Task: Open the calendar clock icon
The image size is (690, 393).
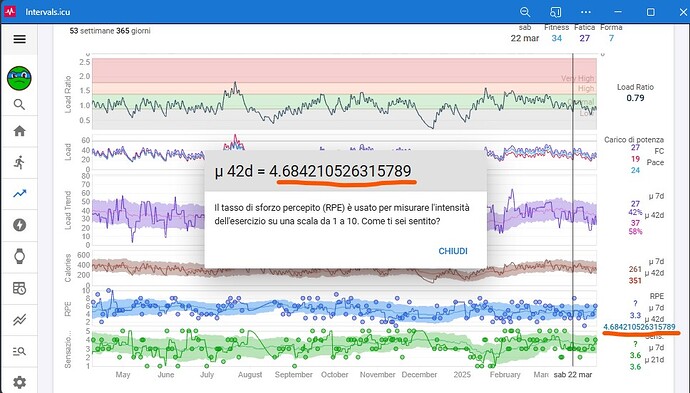Action: [19, 288]
